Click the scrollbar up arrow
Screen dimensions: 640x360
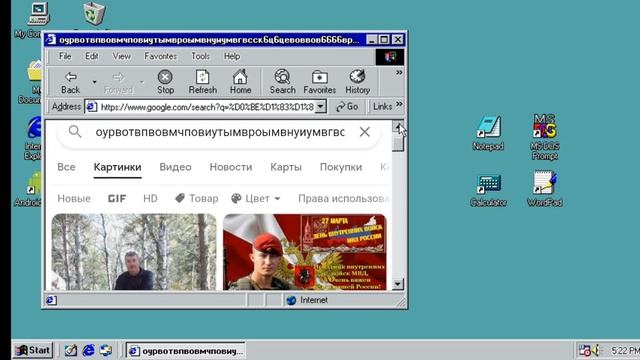pos(398,127)
